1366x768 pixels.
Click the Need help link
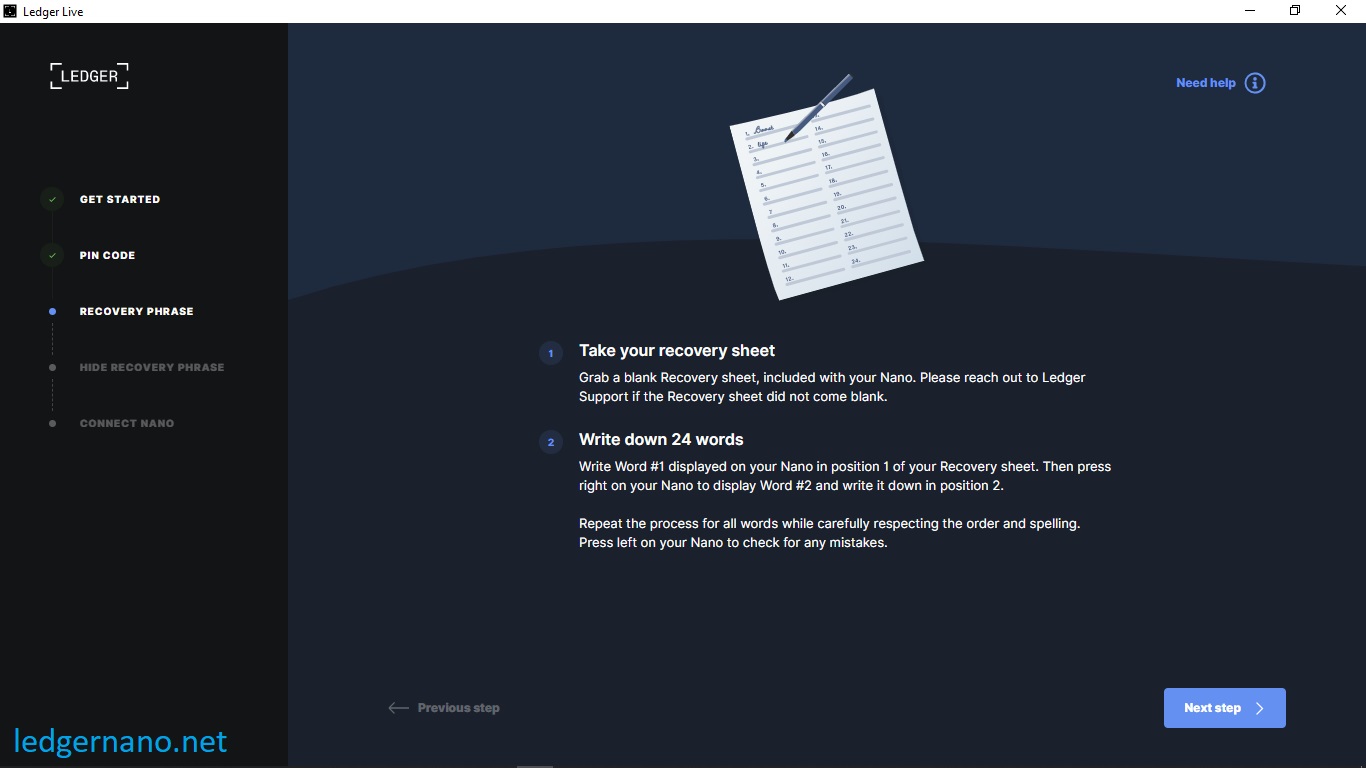tap(1205, 83)
